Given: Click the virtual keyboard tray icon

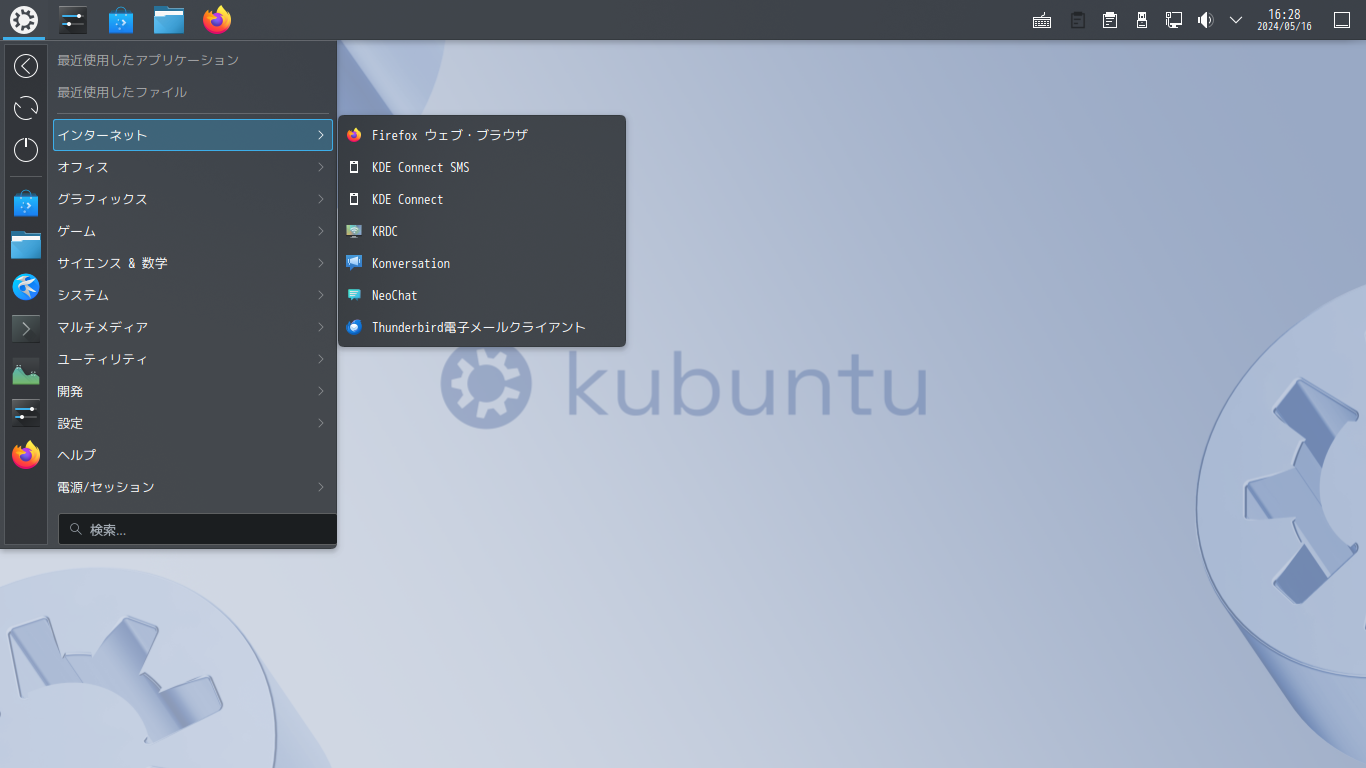Looking at the screenshot, I should (1042, 20).
